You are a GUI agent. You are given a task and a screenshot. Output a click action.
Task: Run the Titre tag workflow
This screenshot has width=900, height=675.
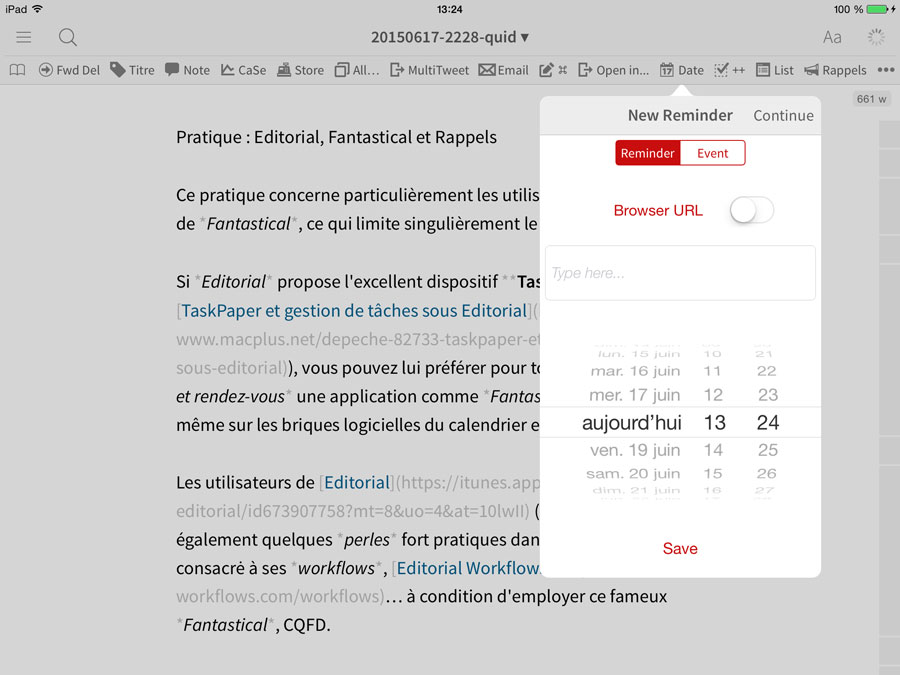pos(132,70)
